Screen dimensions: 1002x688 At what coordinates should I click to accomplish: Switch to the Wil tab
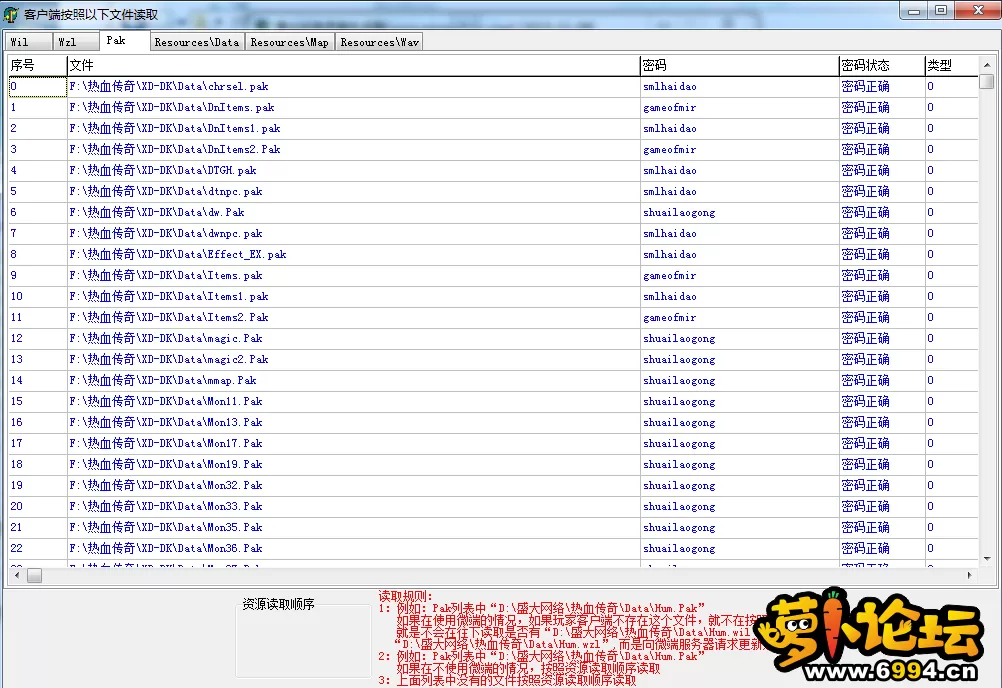[28, 42]
